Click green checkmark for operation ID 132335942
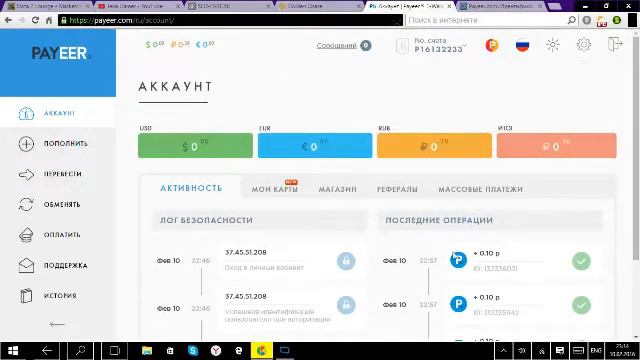Image resolution: width=640 pixels, height=360 pixels. click(x=581, y=305)
